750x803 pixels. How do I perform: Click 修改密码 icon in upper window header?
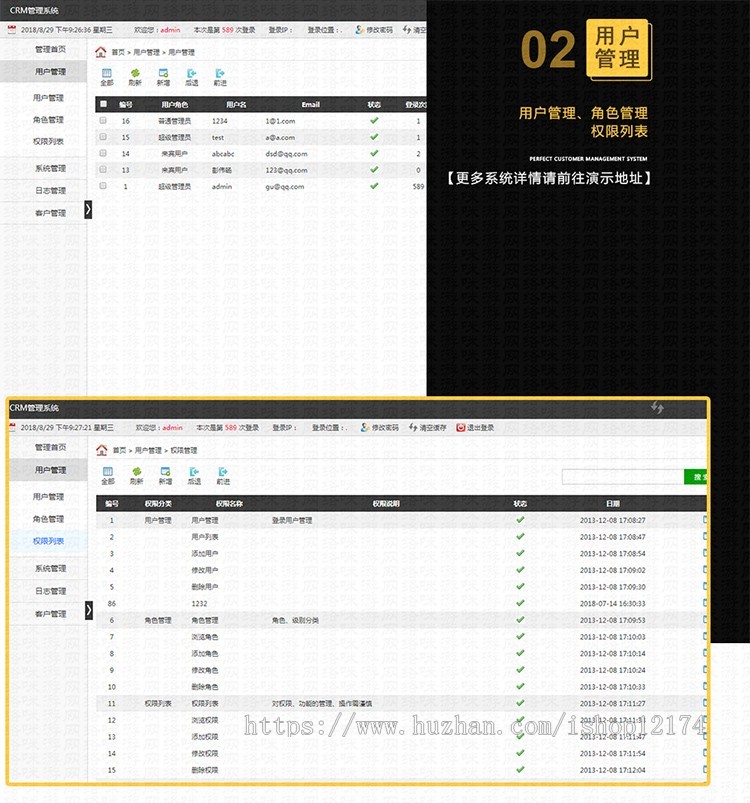pyautogui.click(x=359, y=30)
